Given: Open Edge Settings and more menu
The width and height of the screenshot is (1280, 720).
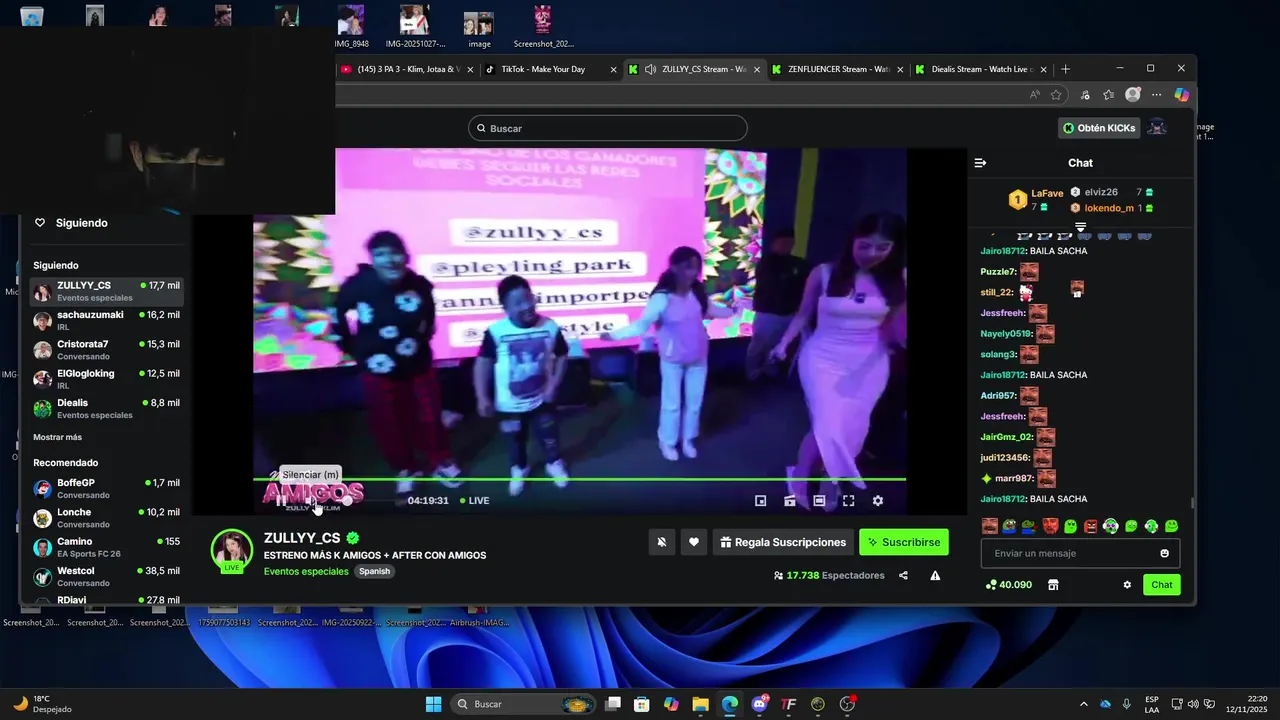Looking at the screenshot, I should tap(1157, 94).
